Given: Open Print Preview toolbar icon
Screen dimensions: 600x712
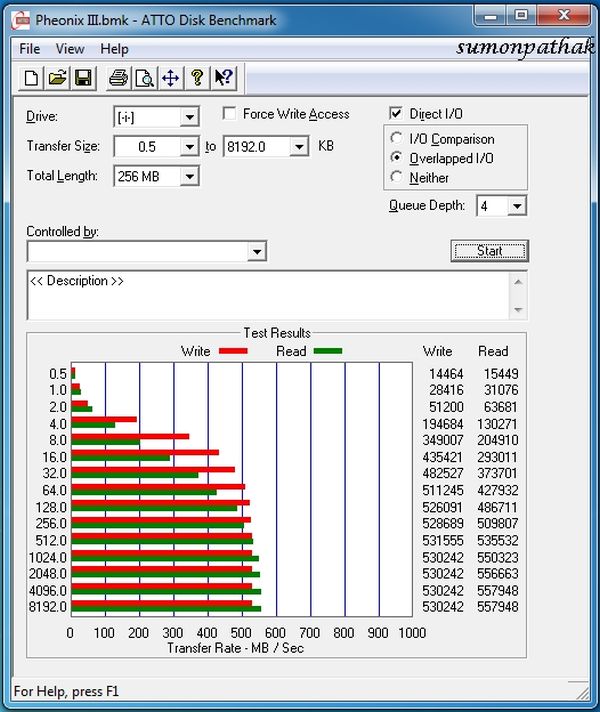Looking at the screenshot, I should click(145, 78).
